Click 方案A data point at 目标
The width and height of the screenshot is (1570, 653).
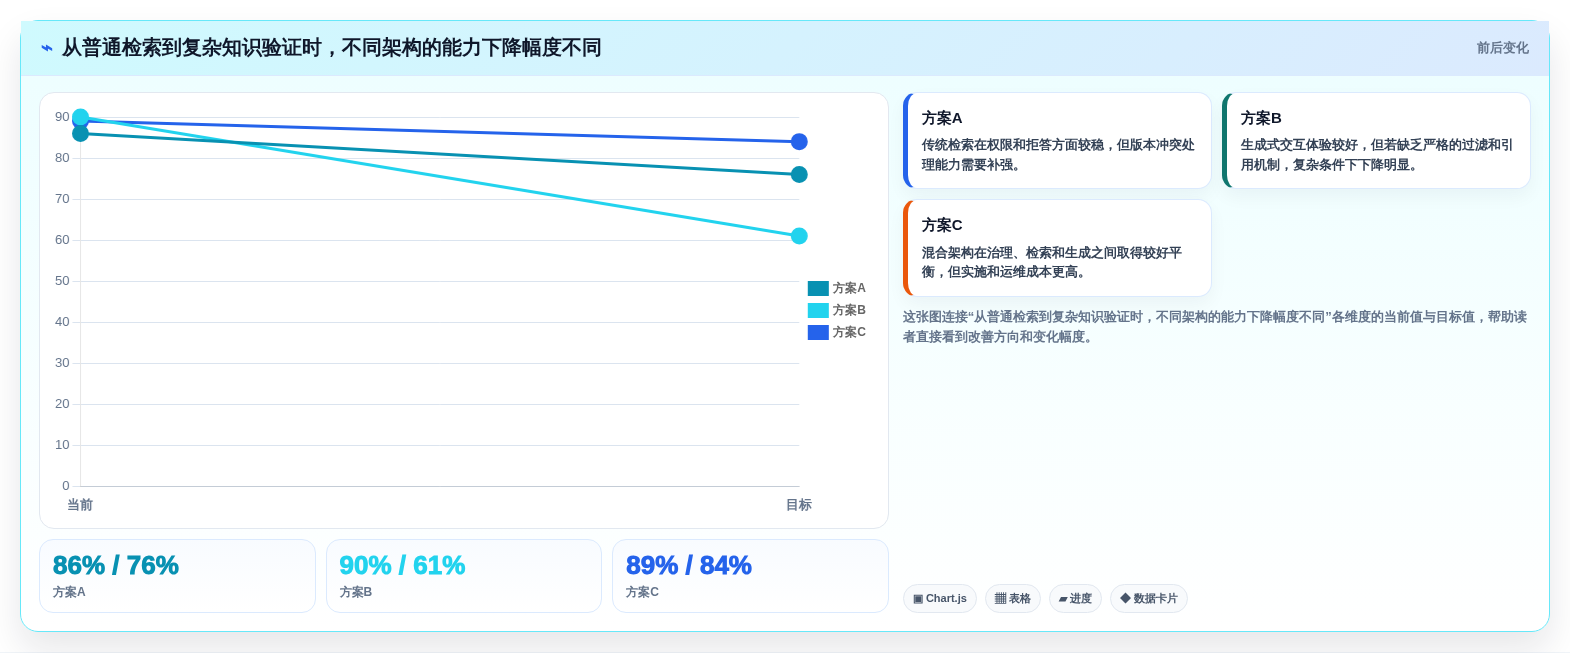coord(799,175)
